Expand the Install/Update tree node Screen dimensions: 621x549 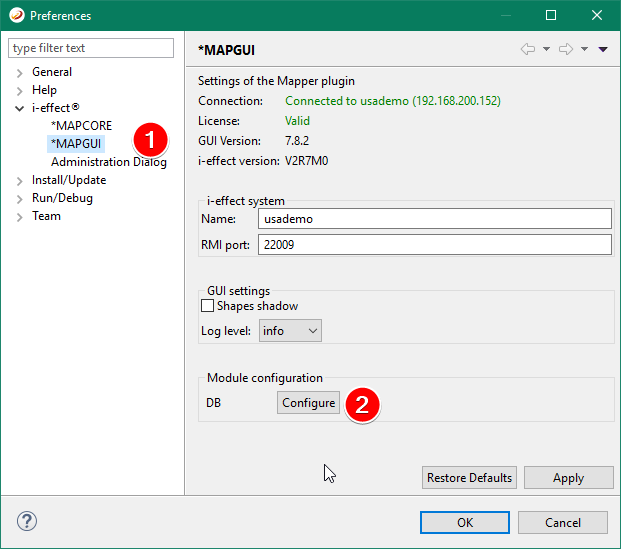(19, 180)
